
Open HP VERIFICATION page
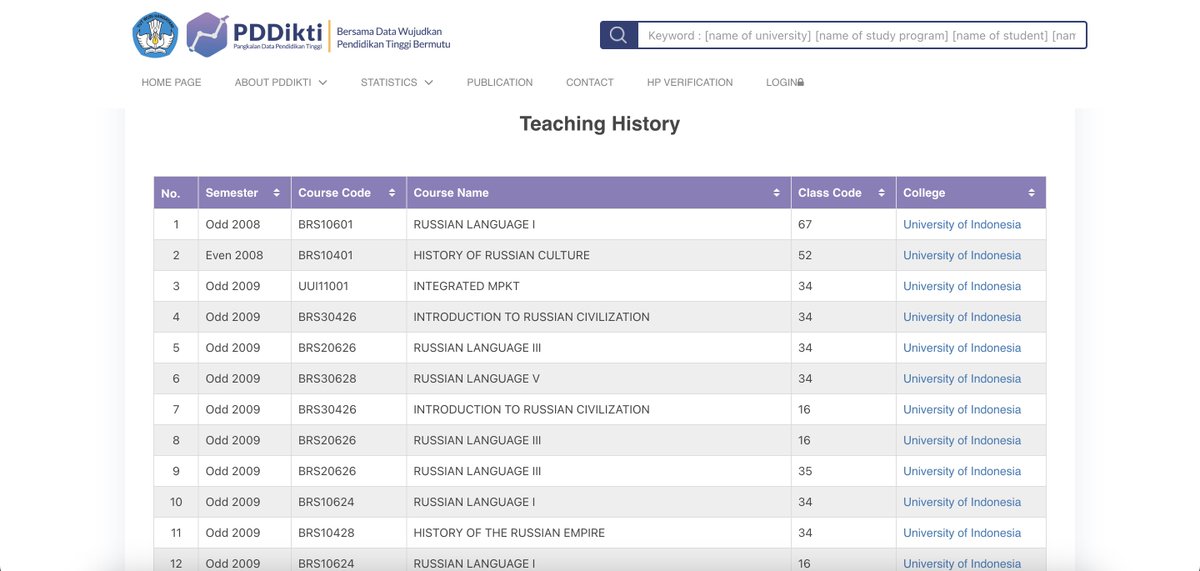pos(690,82)
